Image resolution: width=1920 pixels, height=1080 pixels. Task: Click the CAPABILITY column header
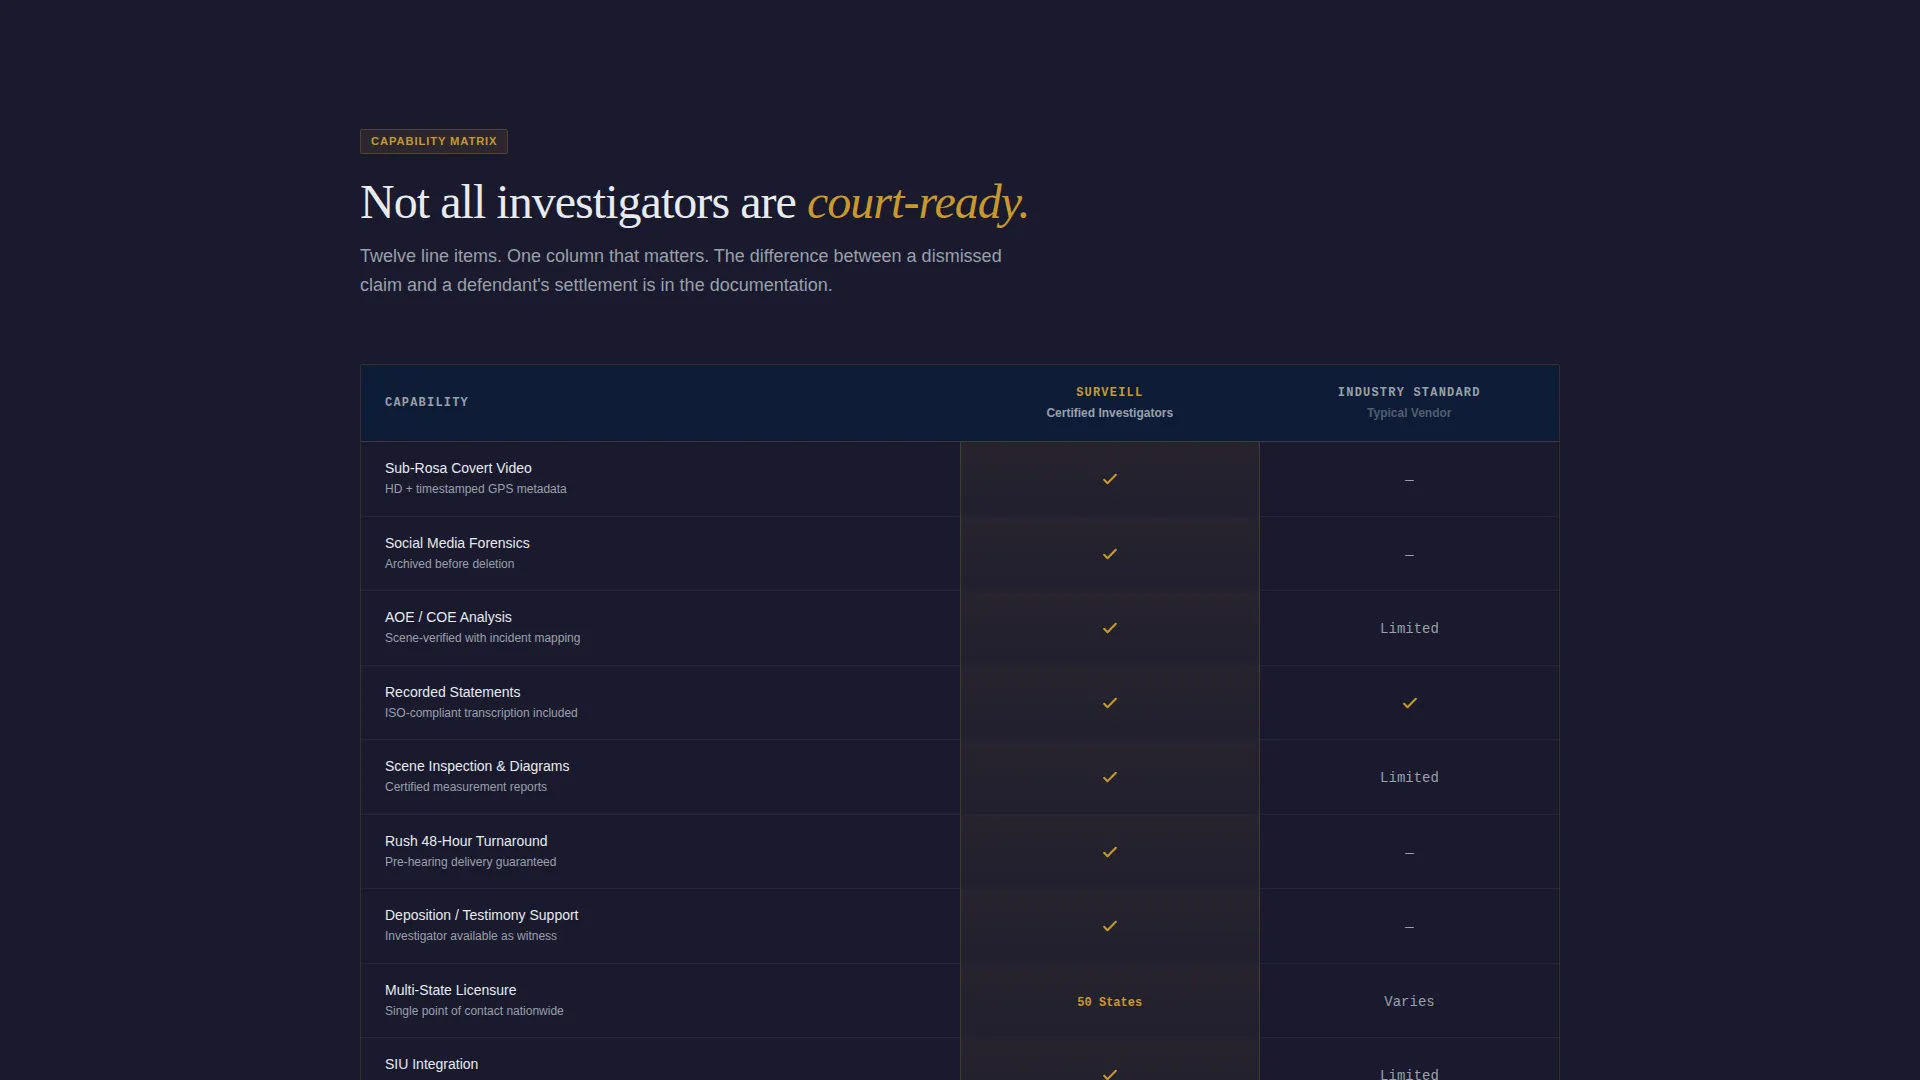(426, 402)
